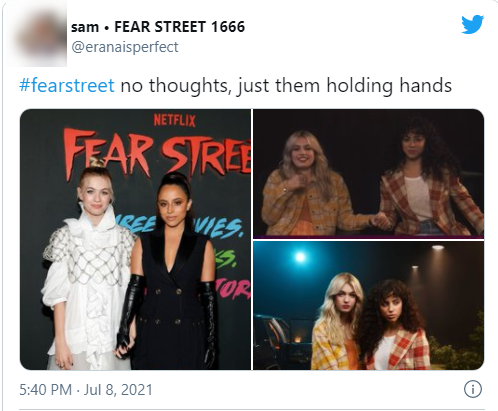Open the @eranaisperfect handle link

tap(125, 47)
